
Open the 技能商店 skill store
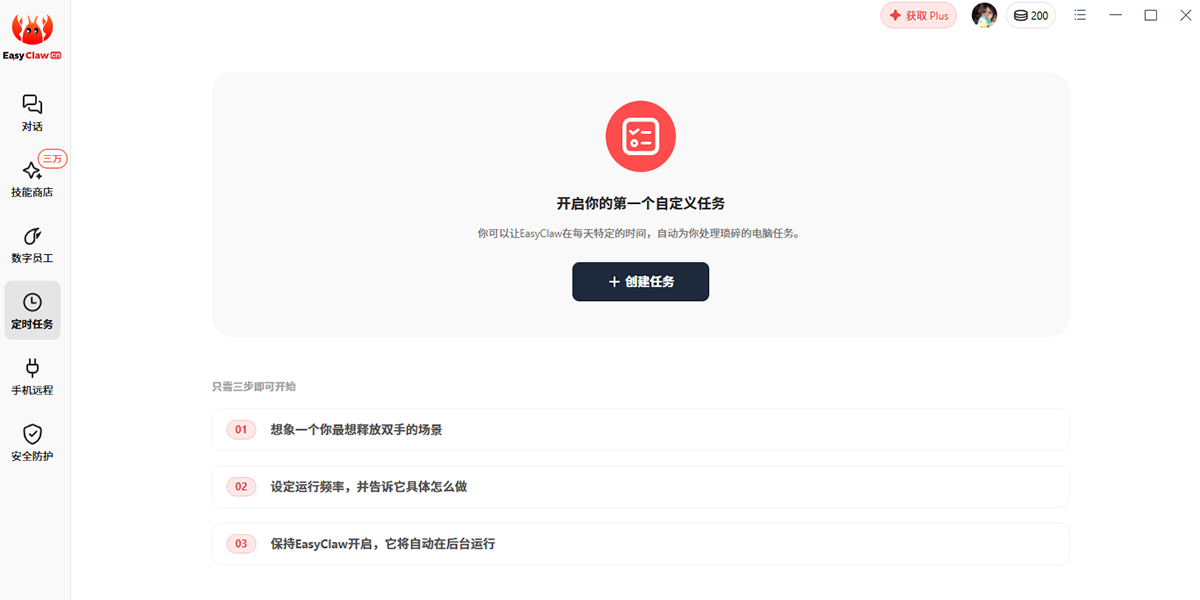click(x=32, y=179)
